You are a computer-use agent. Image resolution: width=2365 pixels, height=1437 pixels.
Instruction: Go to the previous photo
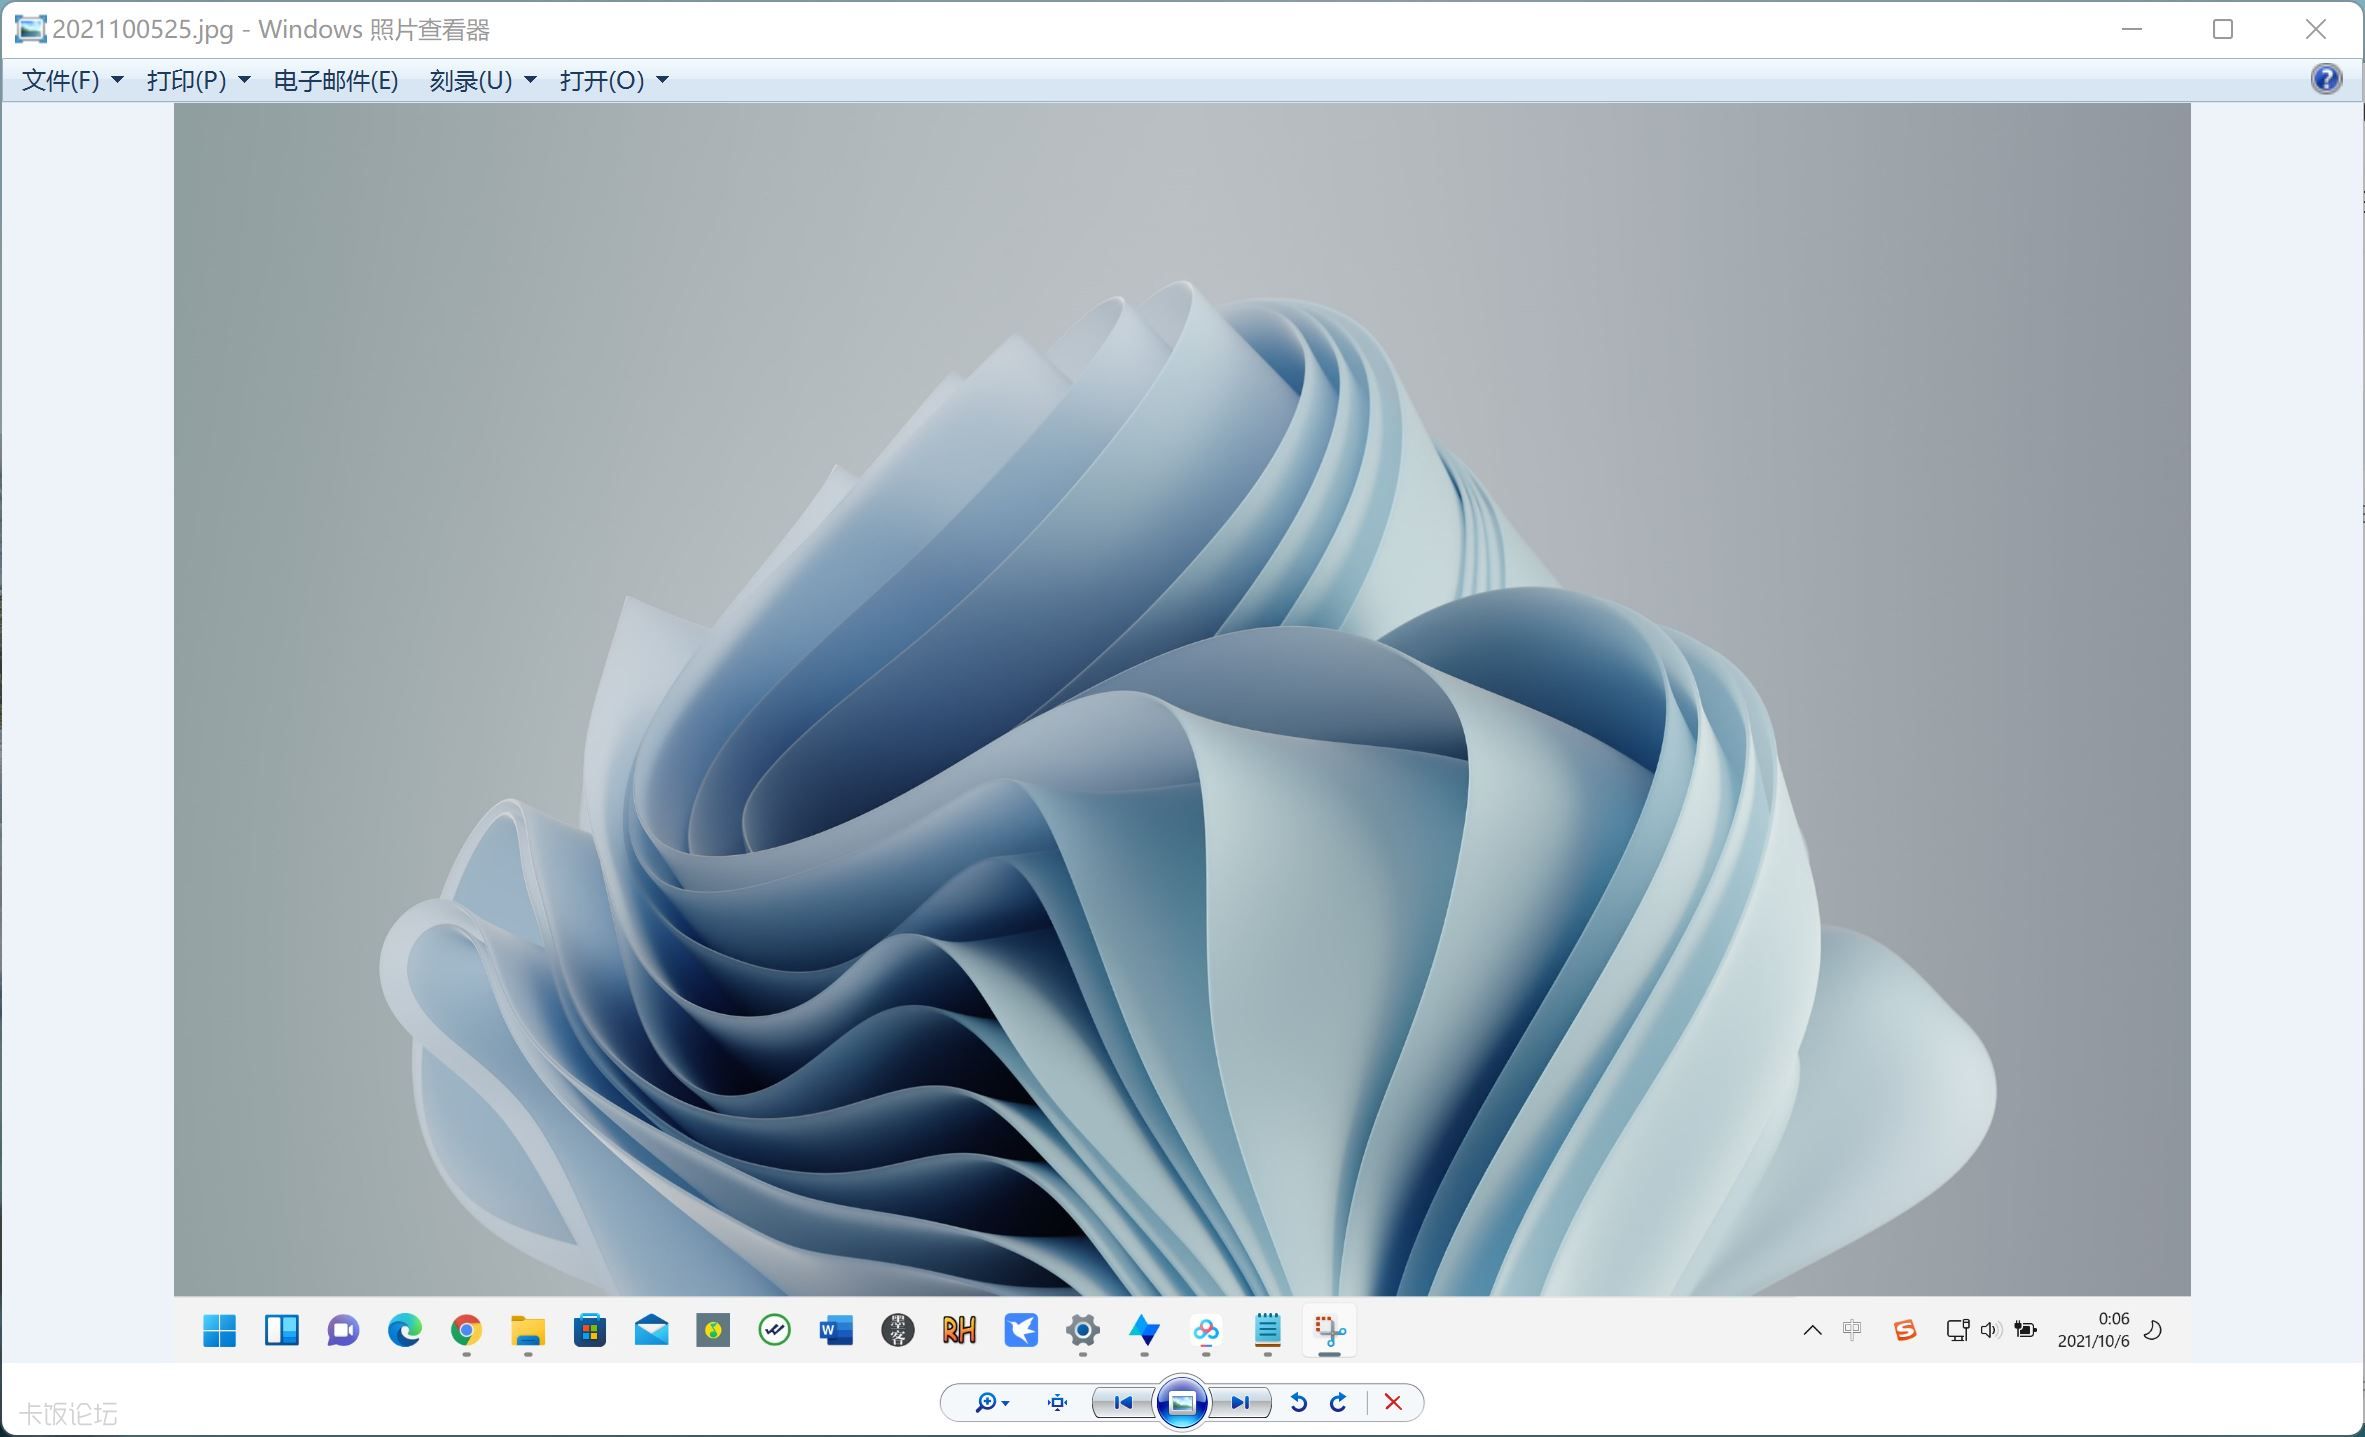[1123, 1403]
